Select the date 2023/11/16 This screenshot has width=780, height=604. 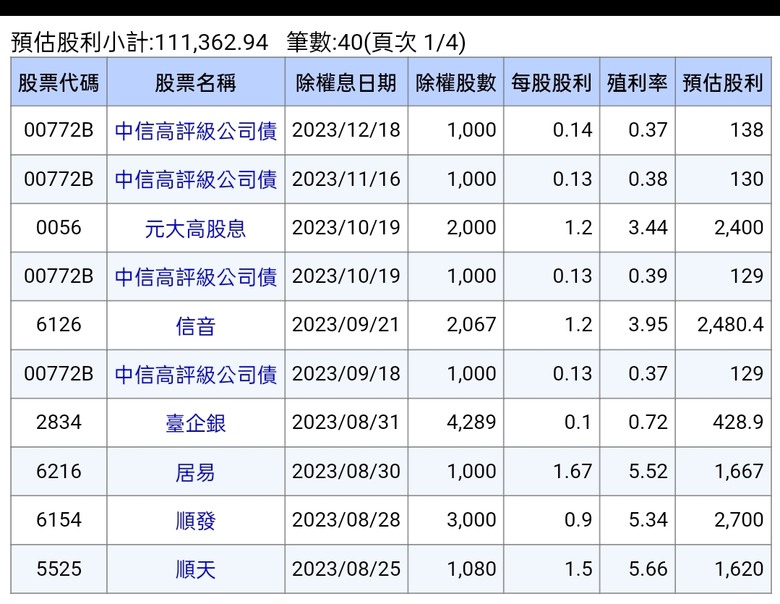pyautogui.click(x=346, y=179)
